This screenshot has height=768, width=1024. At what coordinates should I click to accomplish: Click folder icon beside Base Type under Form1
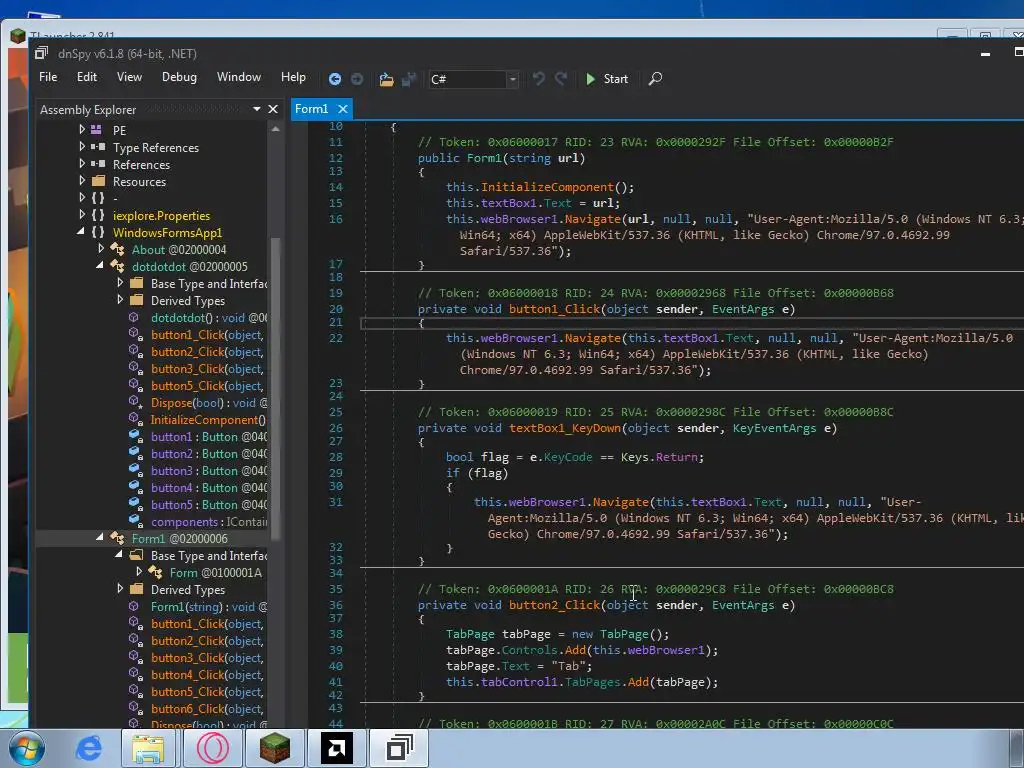(x=136, y=555)
